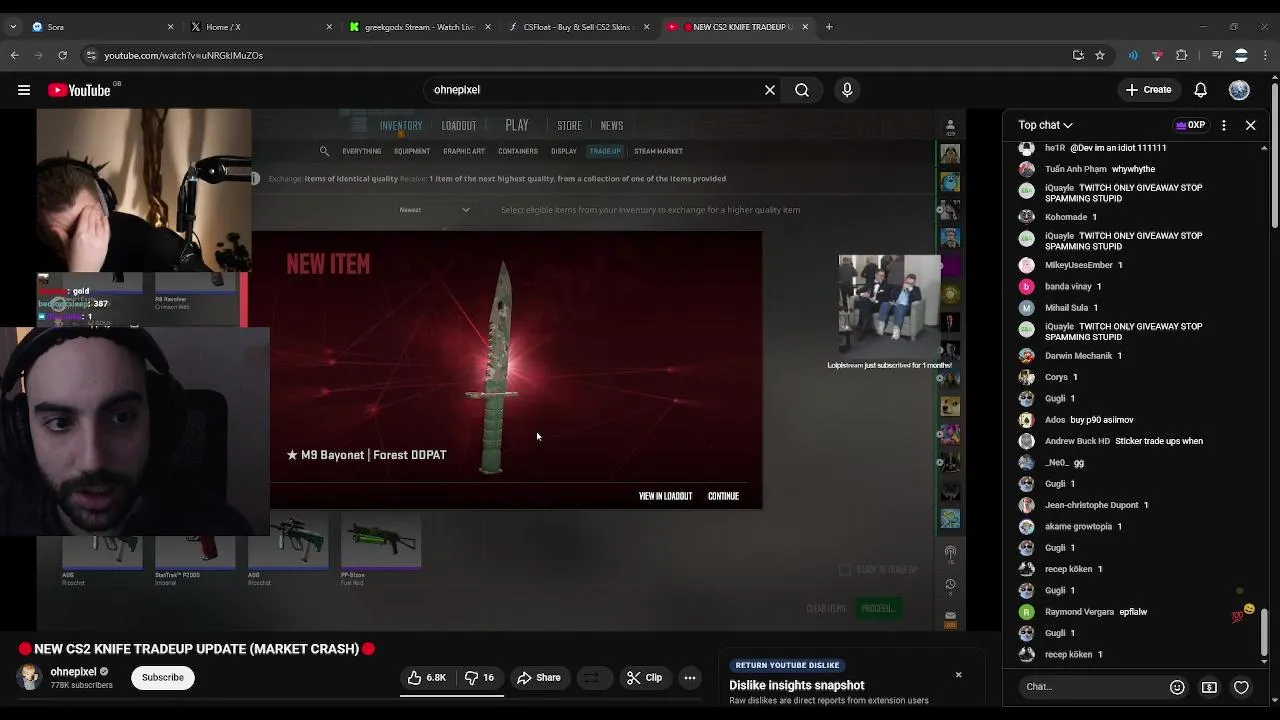Focus the Chat message input
Image resolution: width=1280 pixels, height=720 pixels.
tap(1090, 687)
